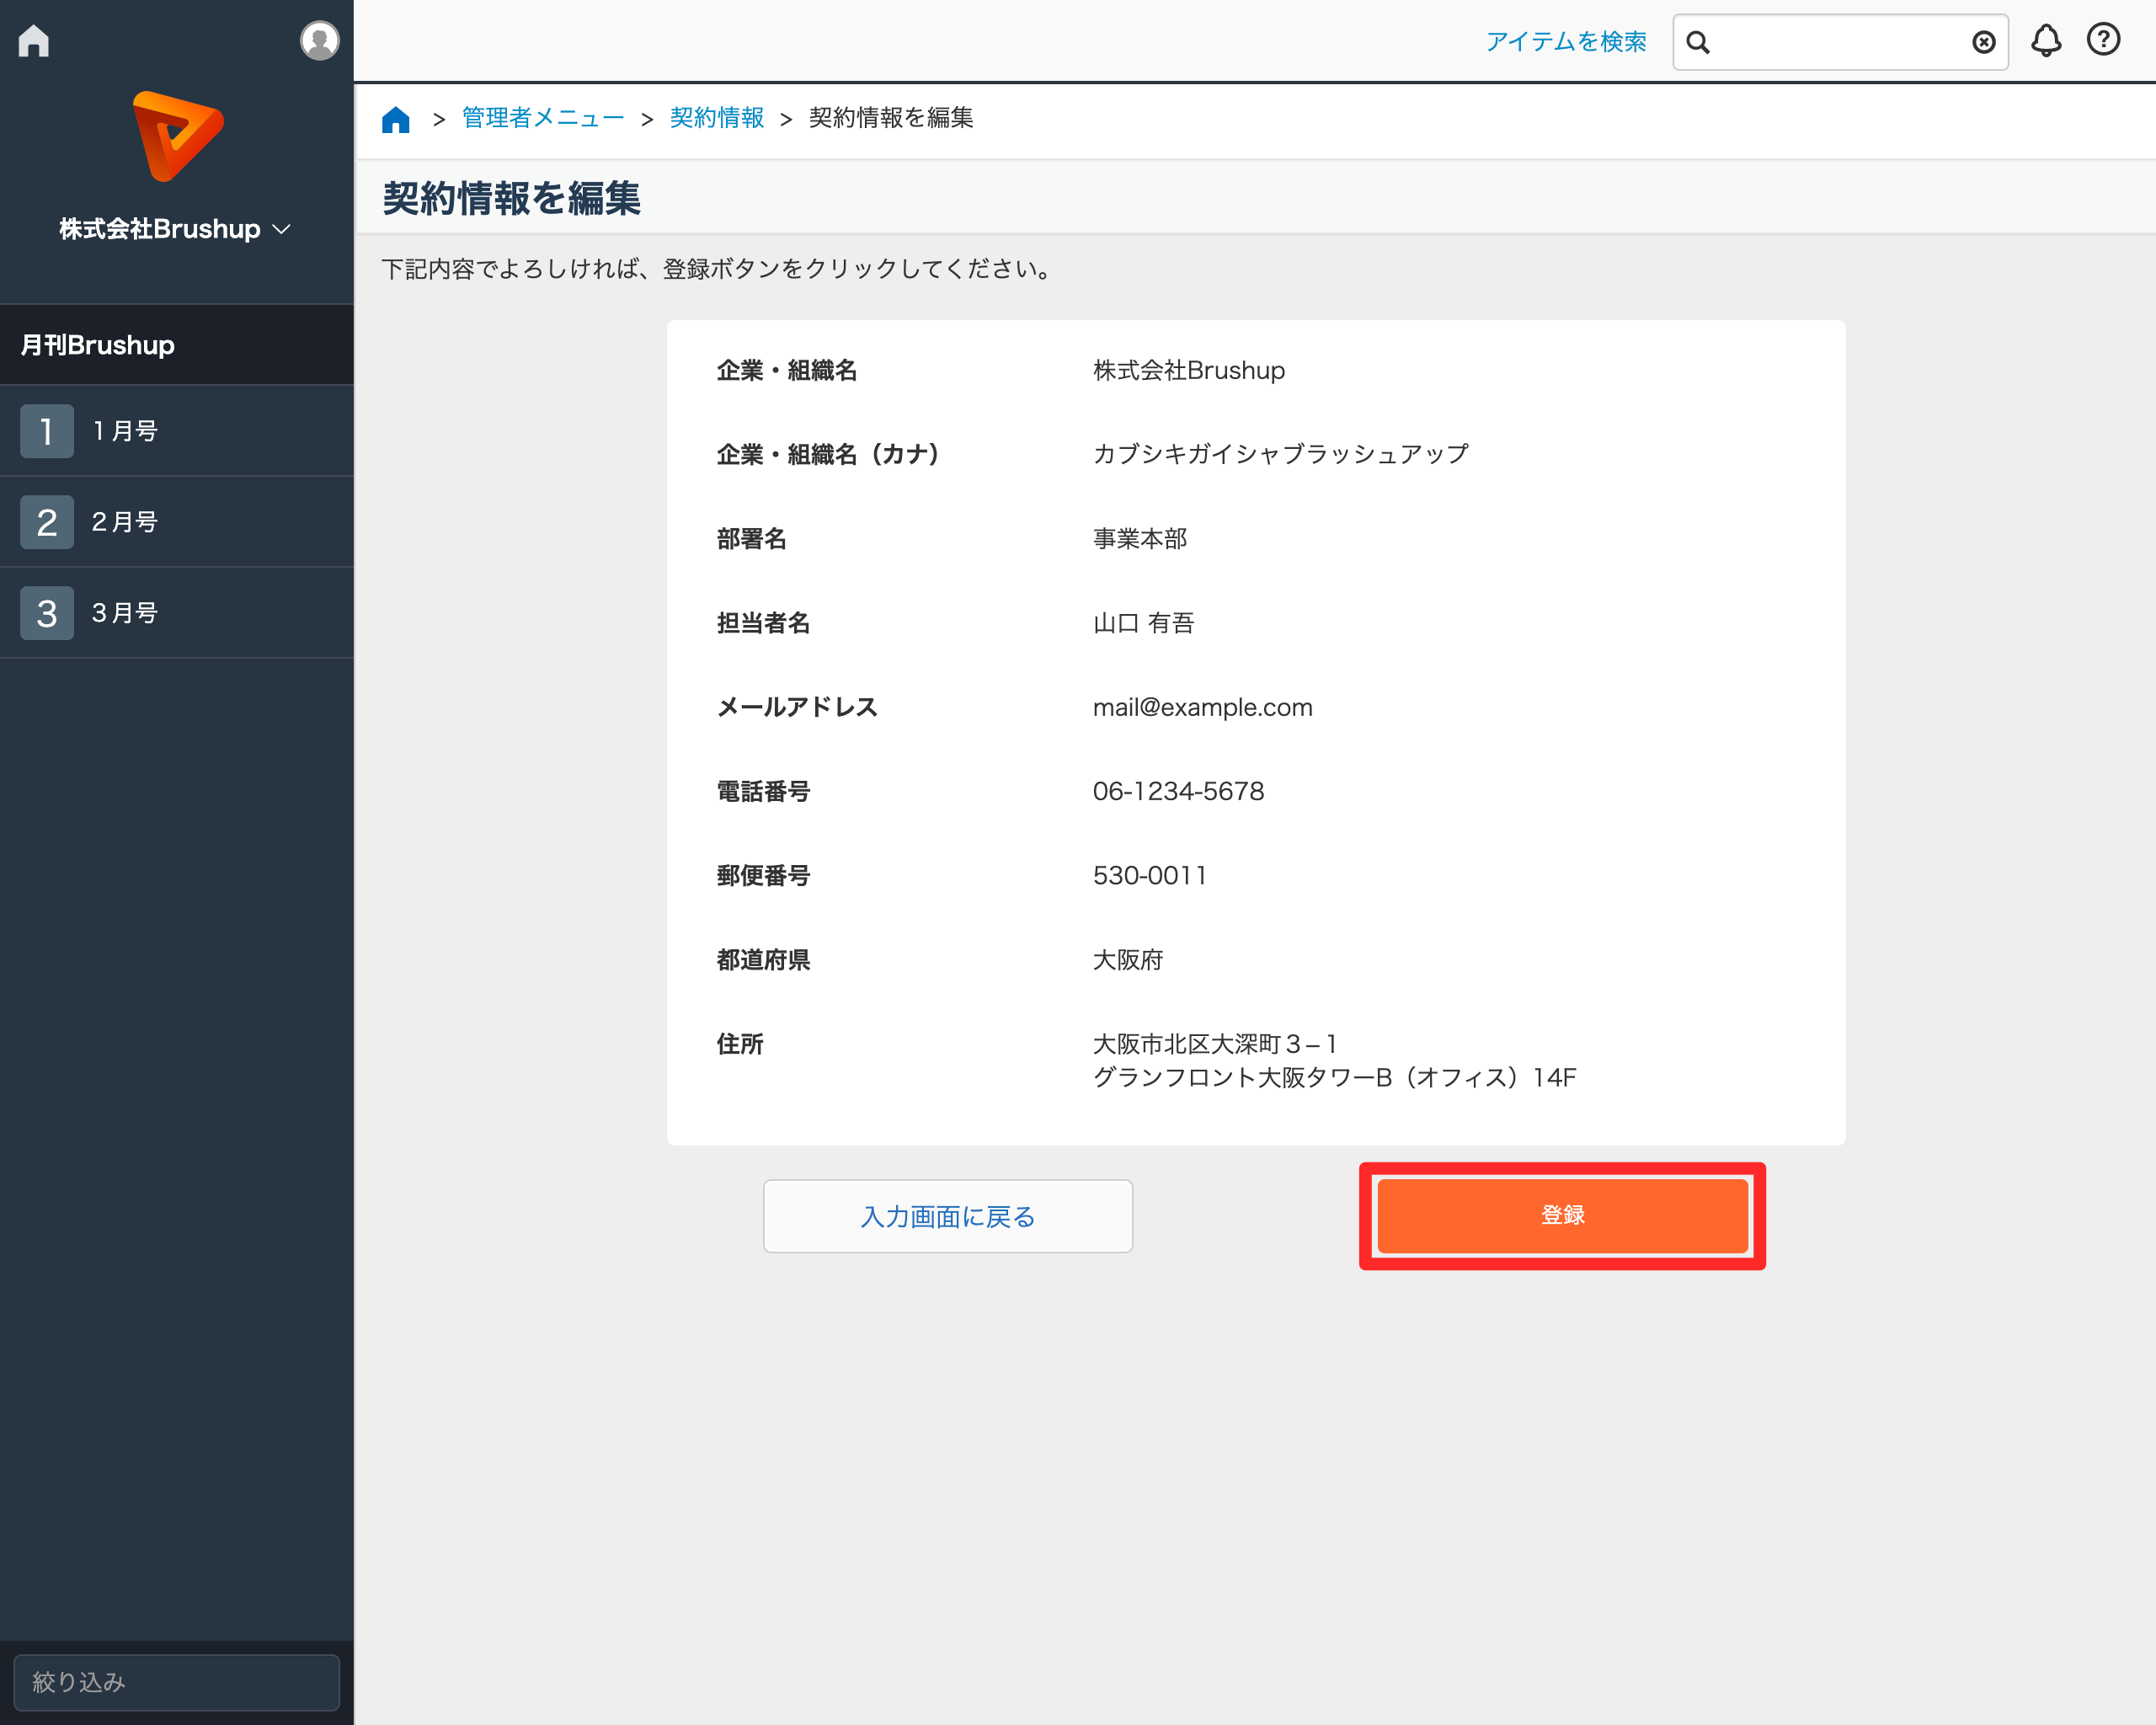Click the number 1 badge icon
Screen dimensions: 2156x1725
pyautogui.click(x=47, y=431)
